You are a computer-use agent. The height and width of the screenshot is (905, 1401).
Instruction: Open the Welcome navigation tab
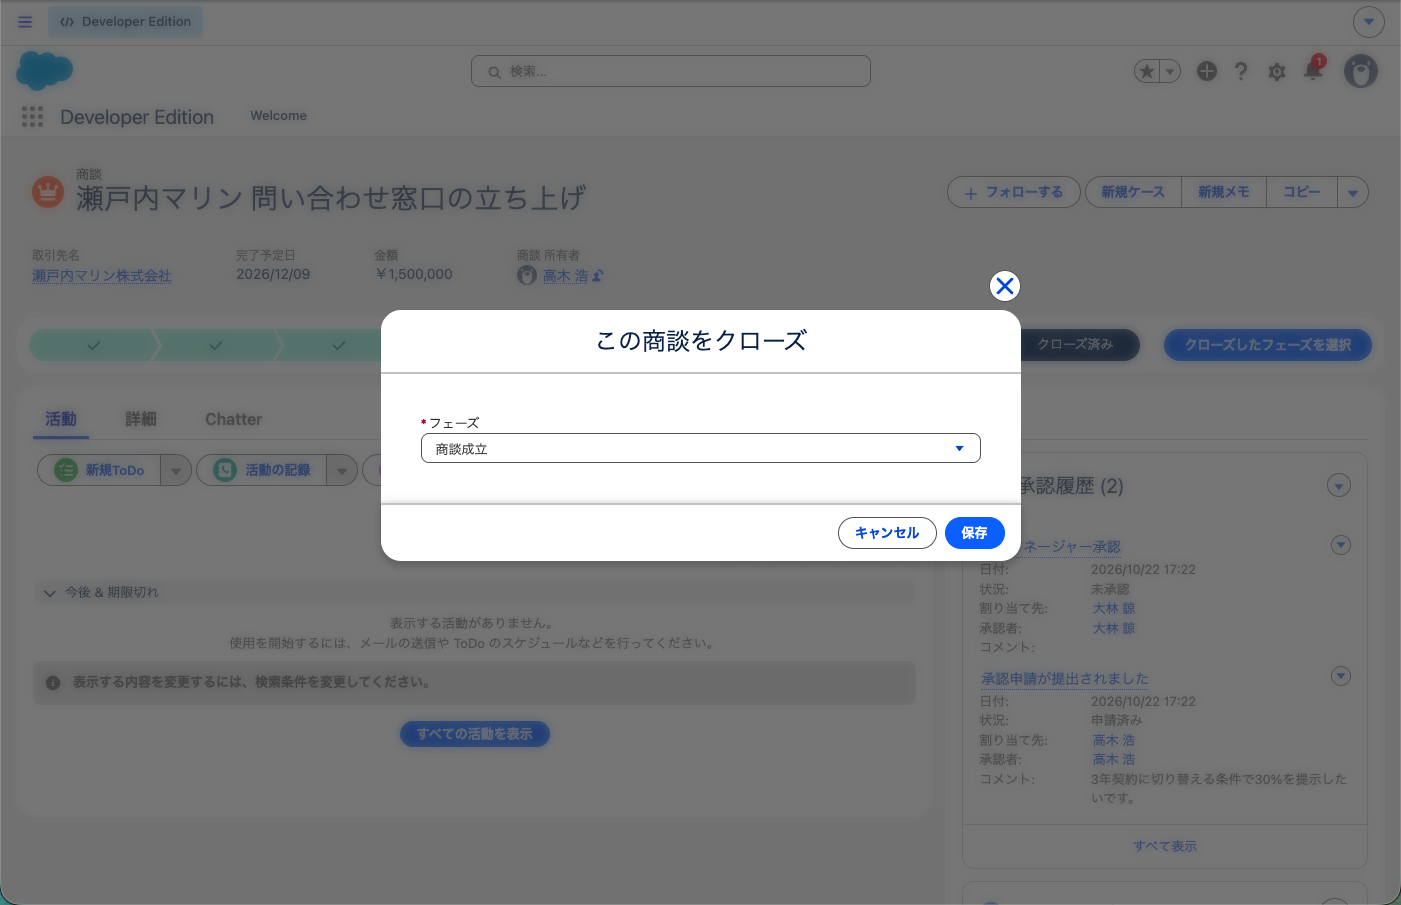278,116
